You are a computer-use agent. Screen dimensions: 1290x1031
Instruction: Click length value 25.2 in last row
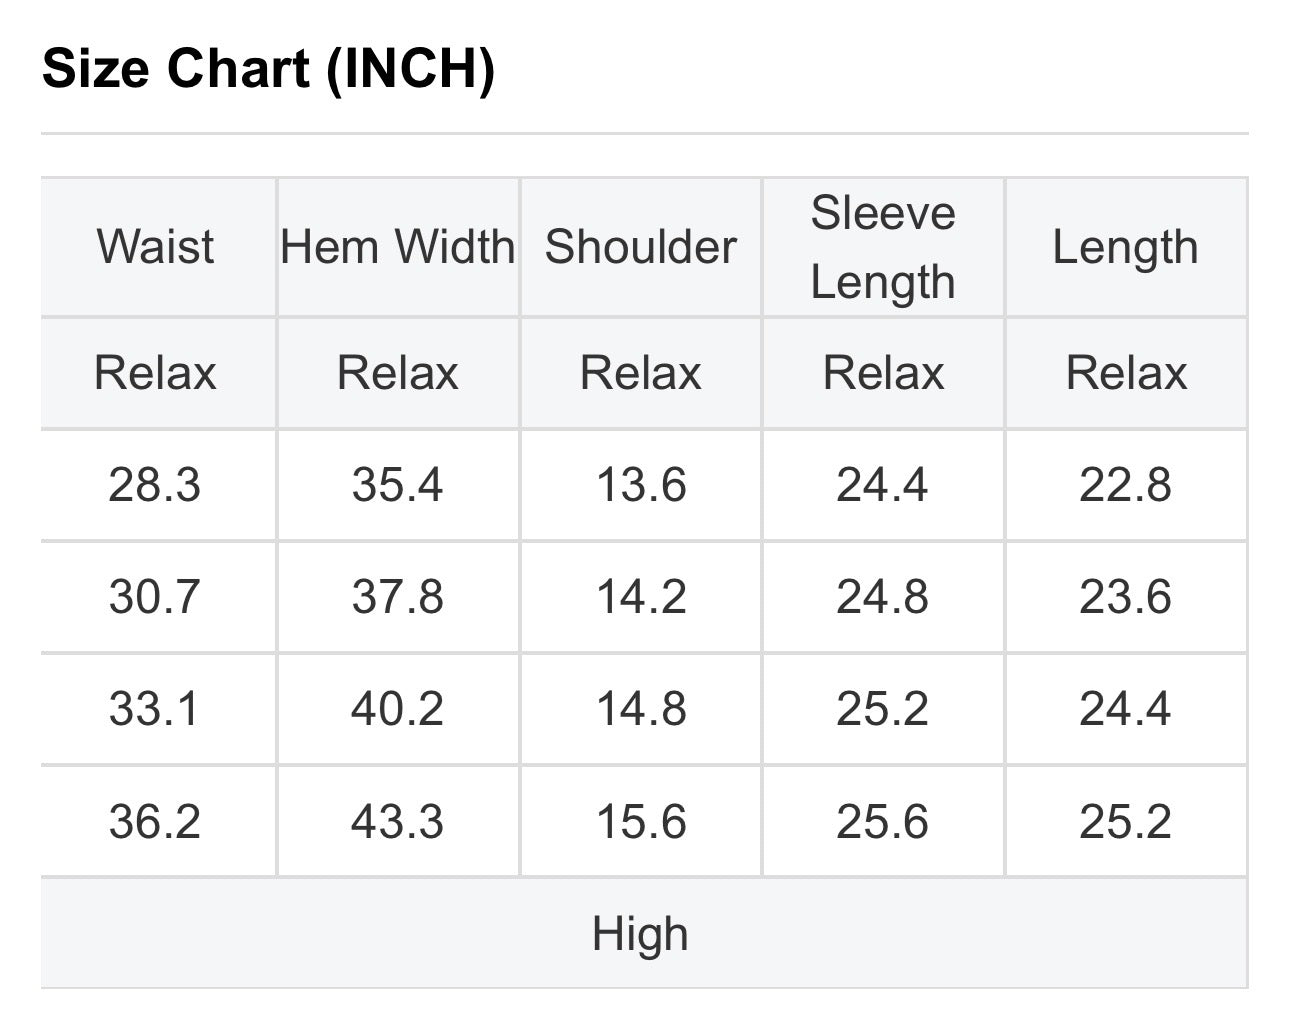(x=1126, y=822)
